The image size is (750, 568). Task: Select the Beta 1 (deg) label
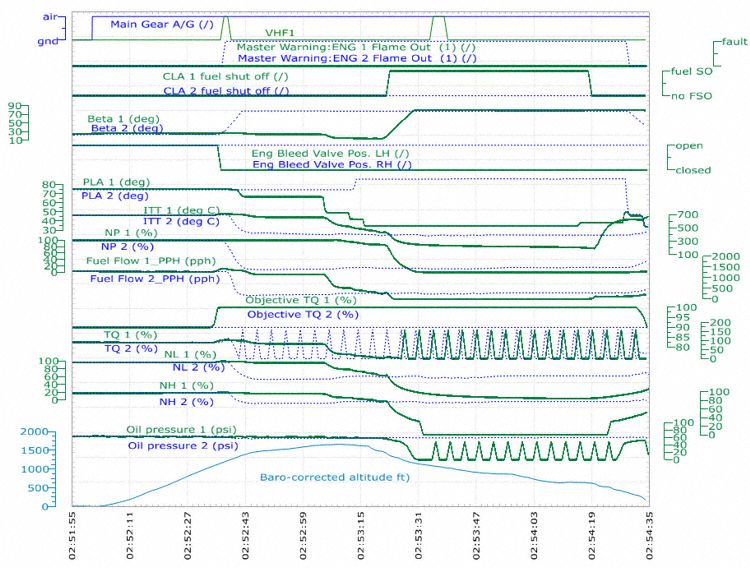pos(123,119)
